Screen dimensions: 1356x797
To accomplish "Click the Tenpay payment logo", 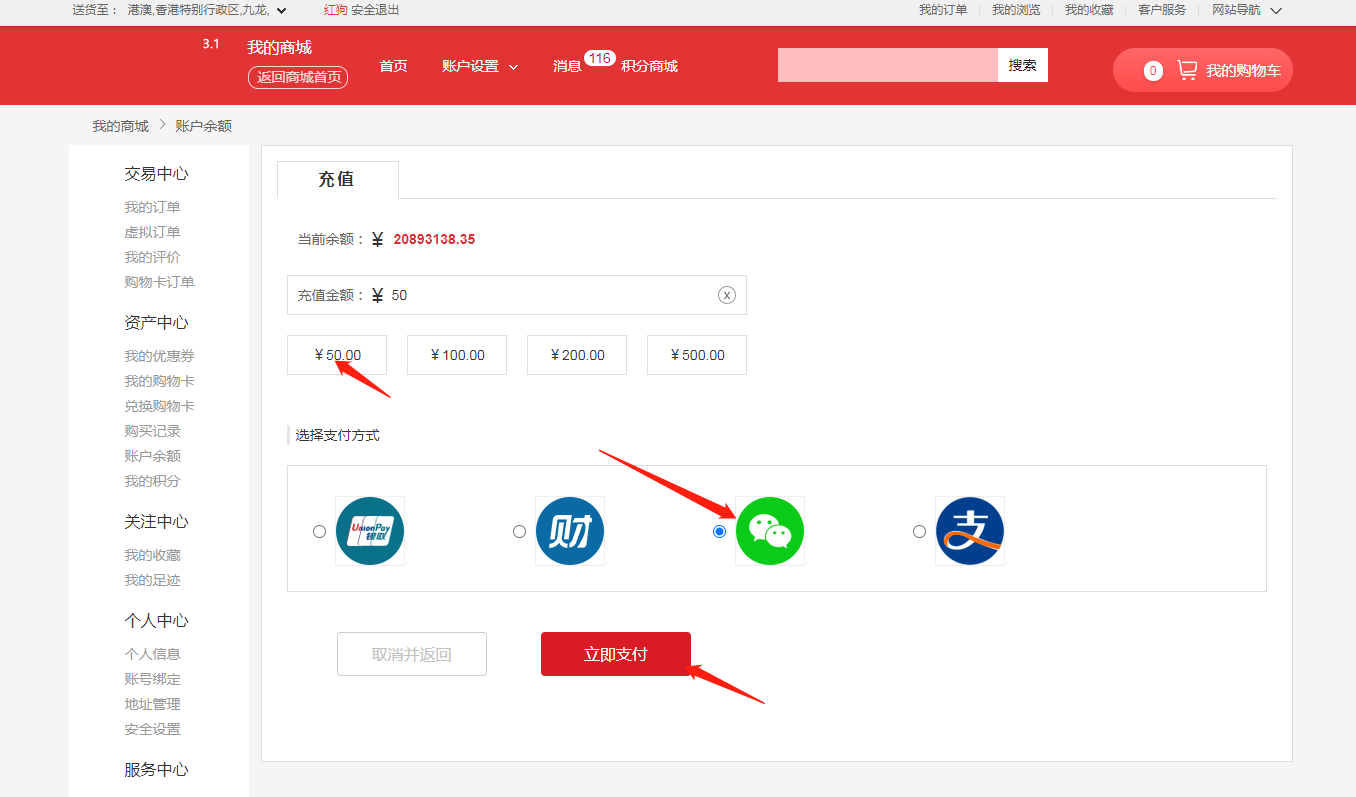I will click(570, 531).
